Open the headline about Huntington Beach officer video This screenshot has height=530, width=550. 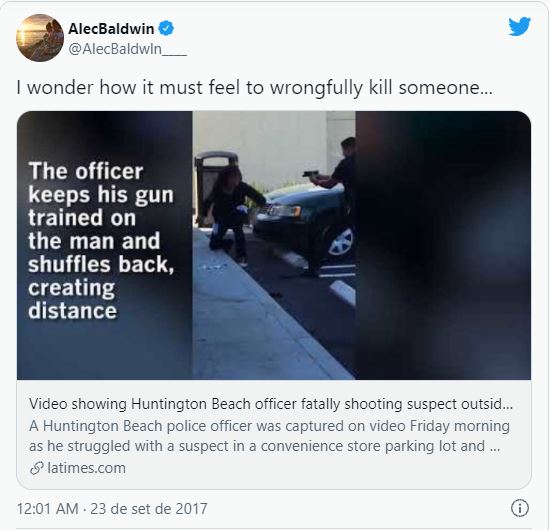(x=271, y=404)
